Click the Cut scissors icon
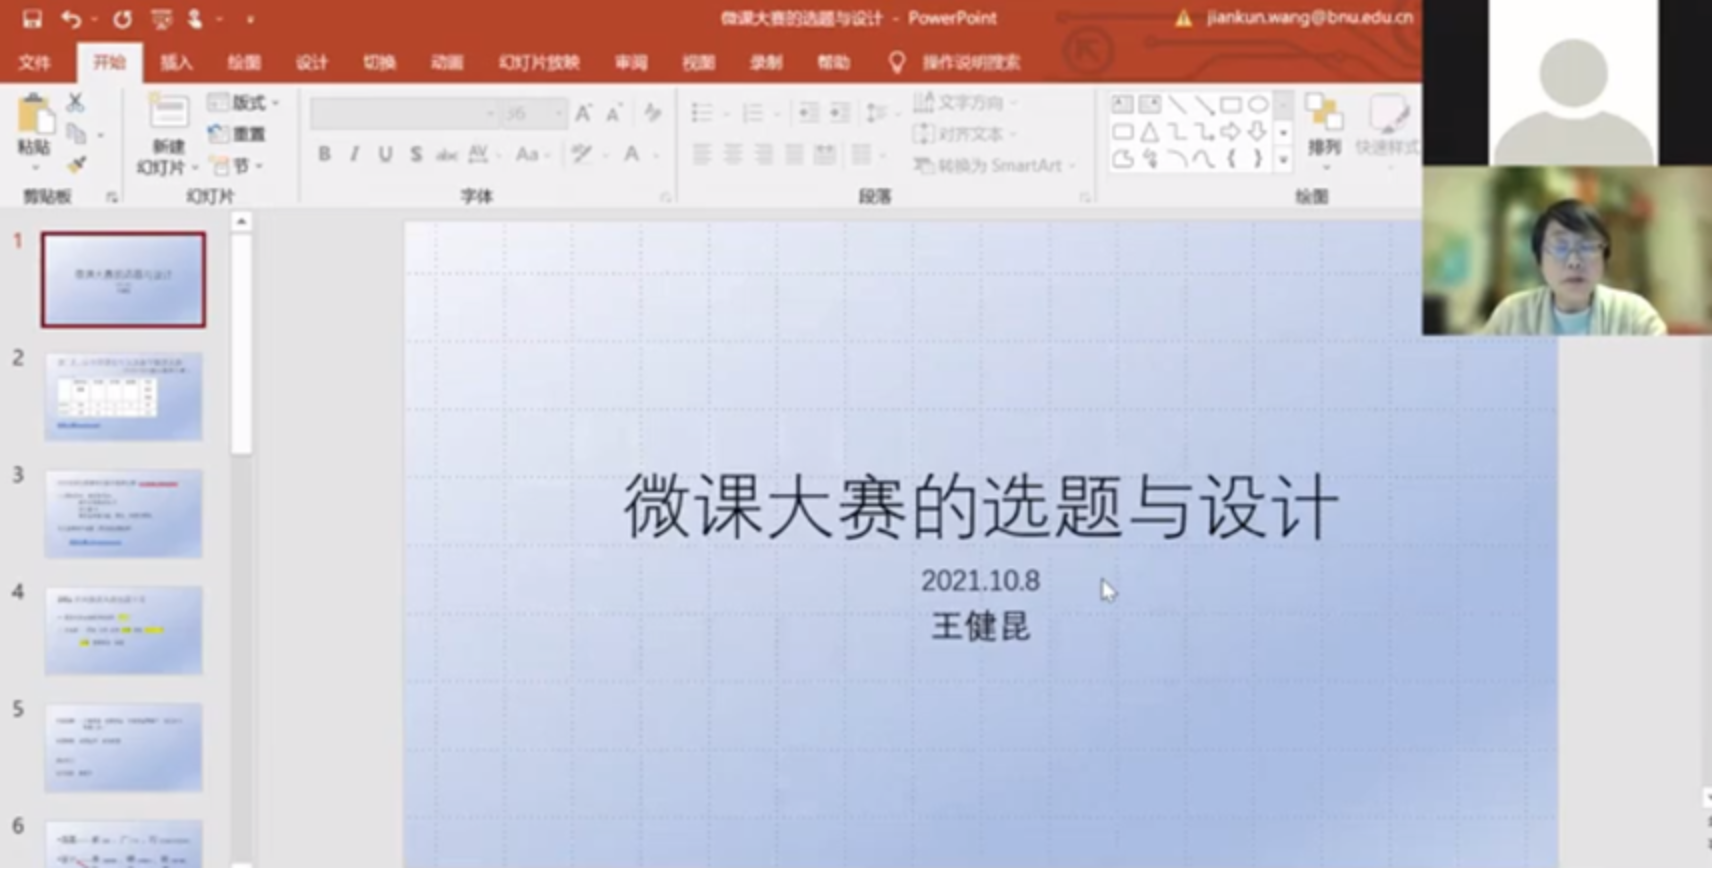This screenshot has width=1713, height=869. click(76, 102)
